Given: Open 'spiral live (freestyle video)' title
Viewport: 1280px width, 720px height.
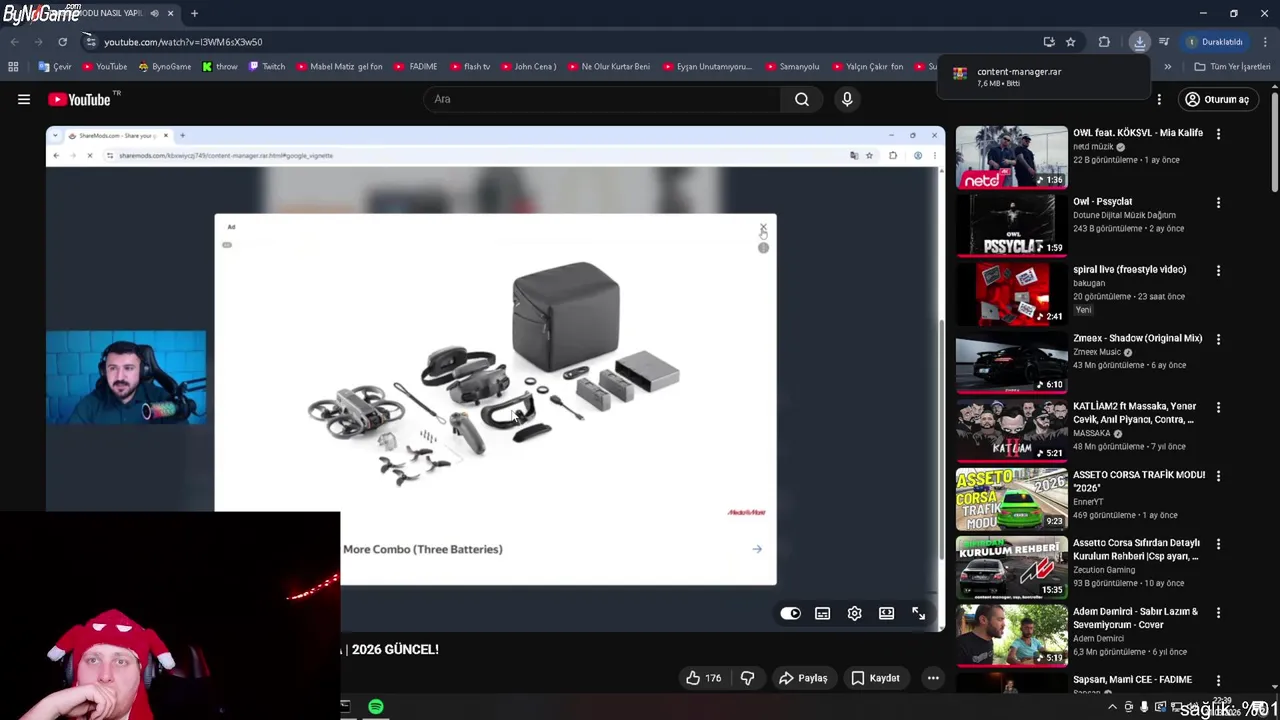Looking at the screenshot, I should pyautogui.click(x=1129, y=270).
